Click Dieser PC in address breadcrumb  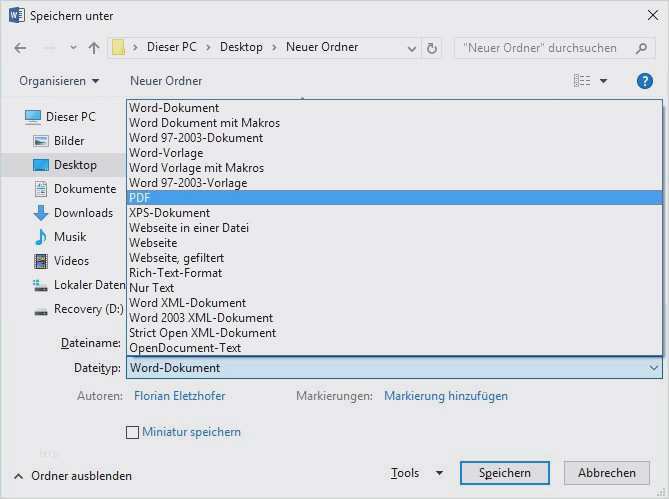[172, 47]
